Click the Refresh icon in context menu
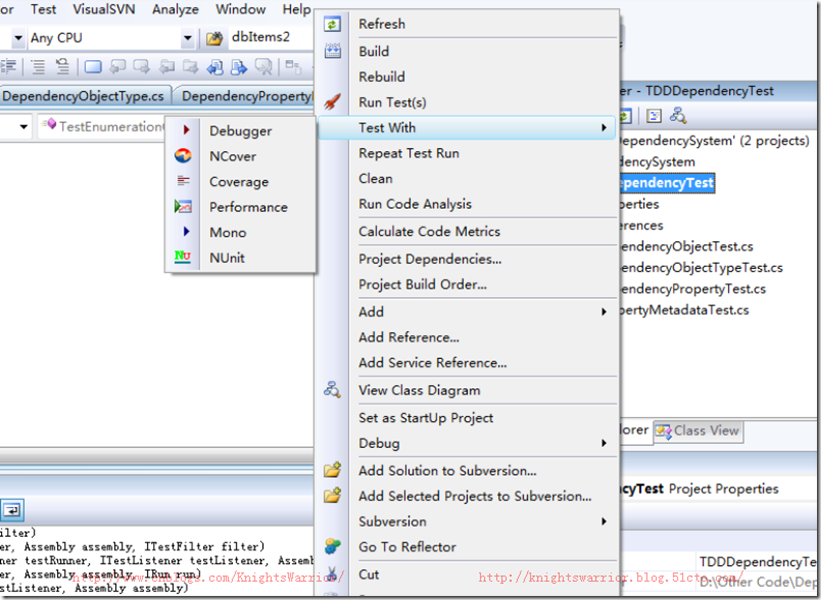The width and height of the screenshot is (821, 600). tap(333, 24)
